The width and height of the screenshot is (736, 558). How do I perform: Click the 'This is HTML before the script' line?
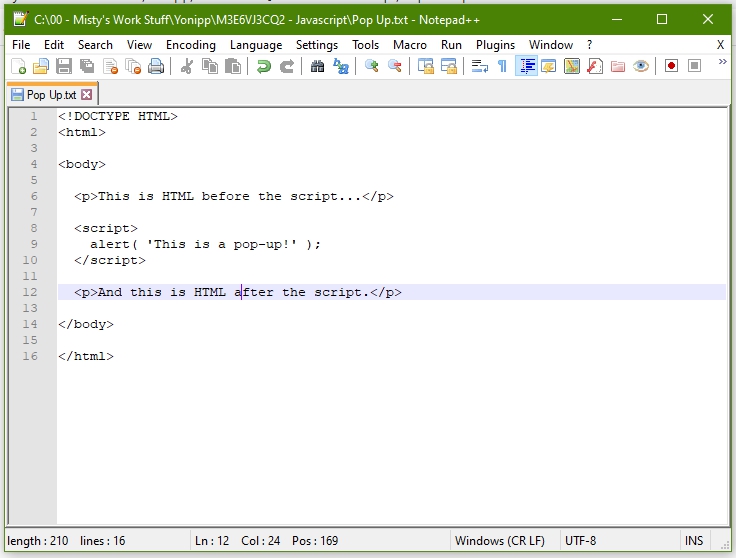coord(234,196)
